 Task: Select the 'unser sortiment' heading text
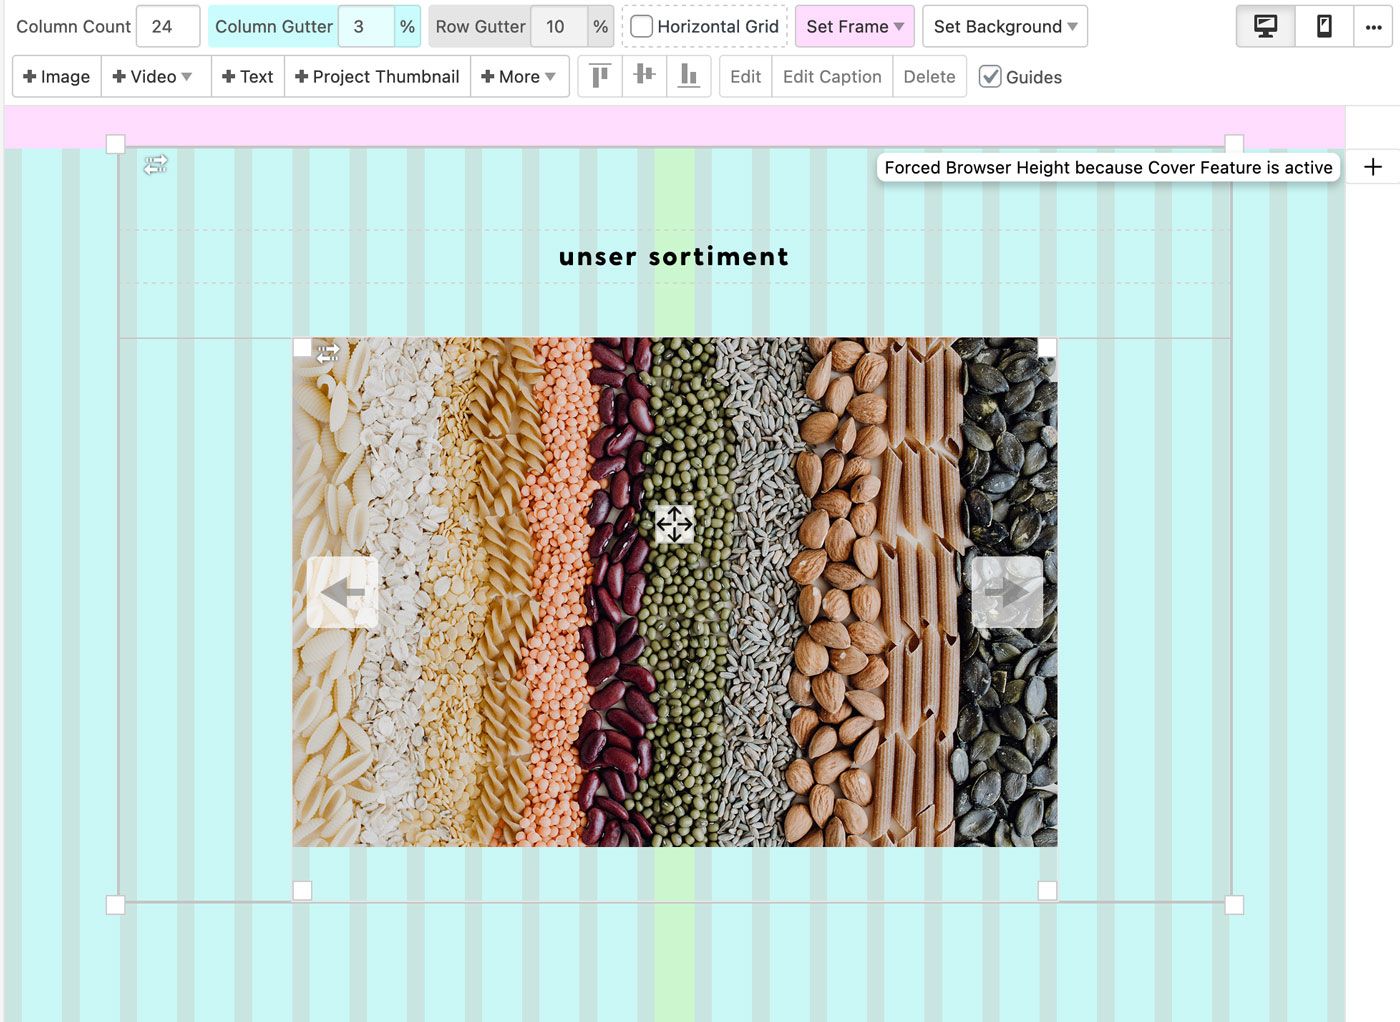(x=673, y=257)
